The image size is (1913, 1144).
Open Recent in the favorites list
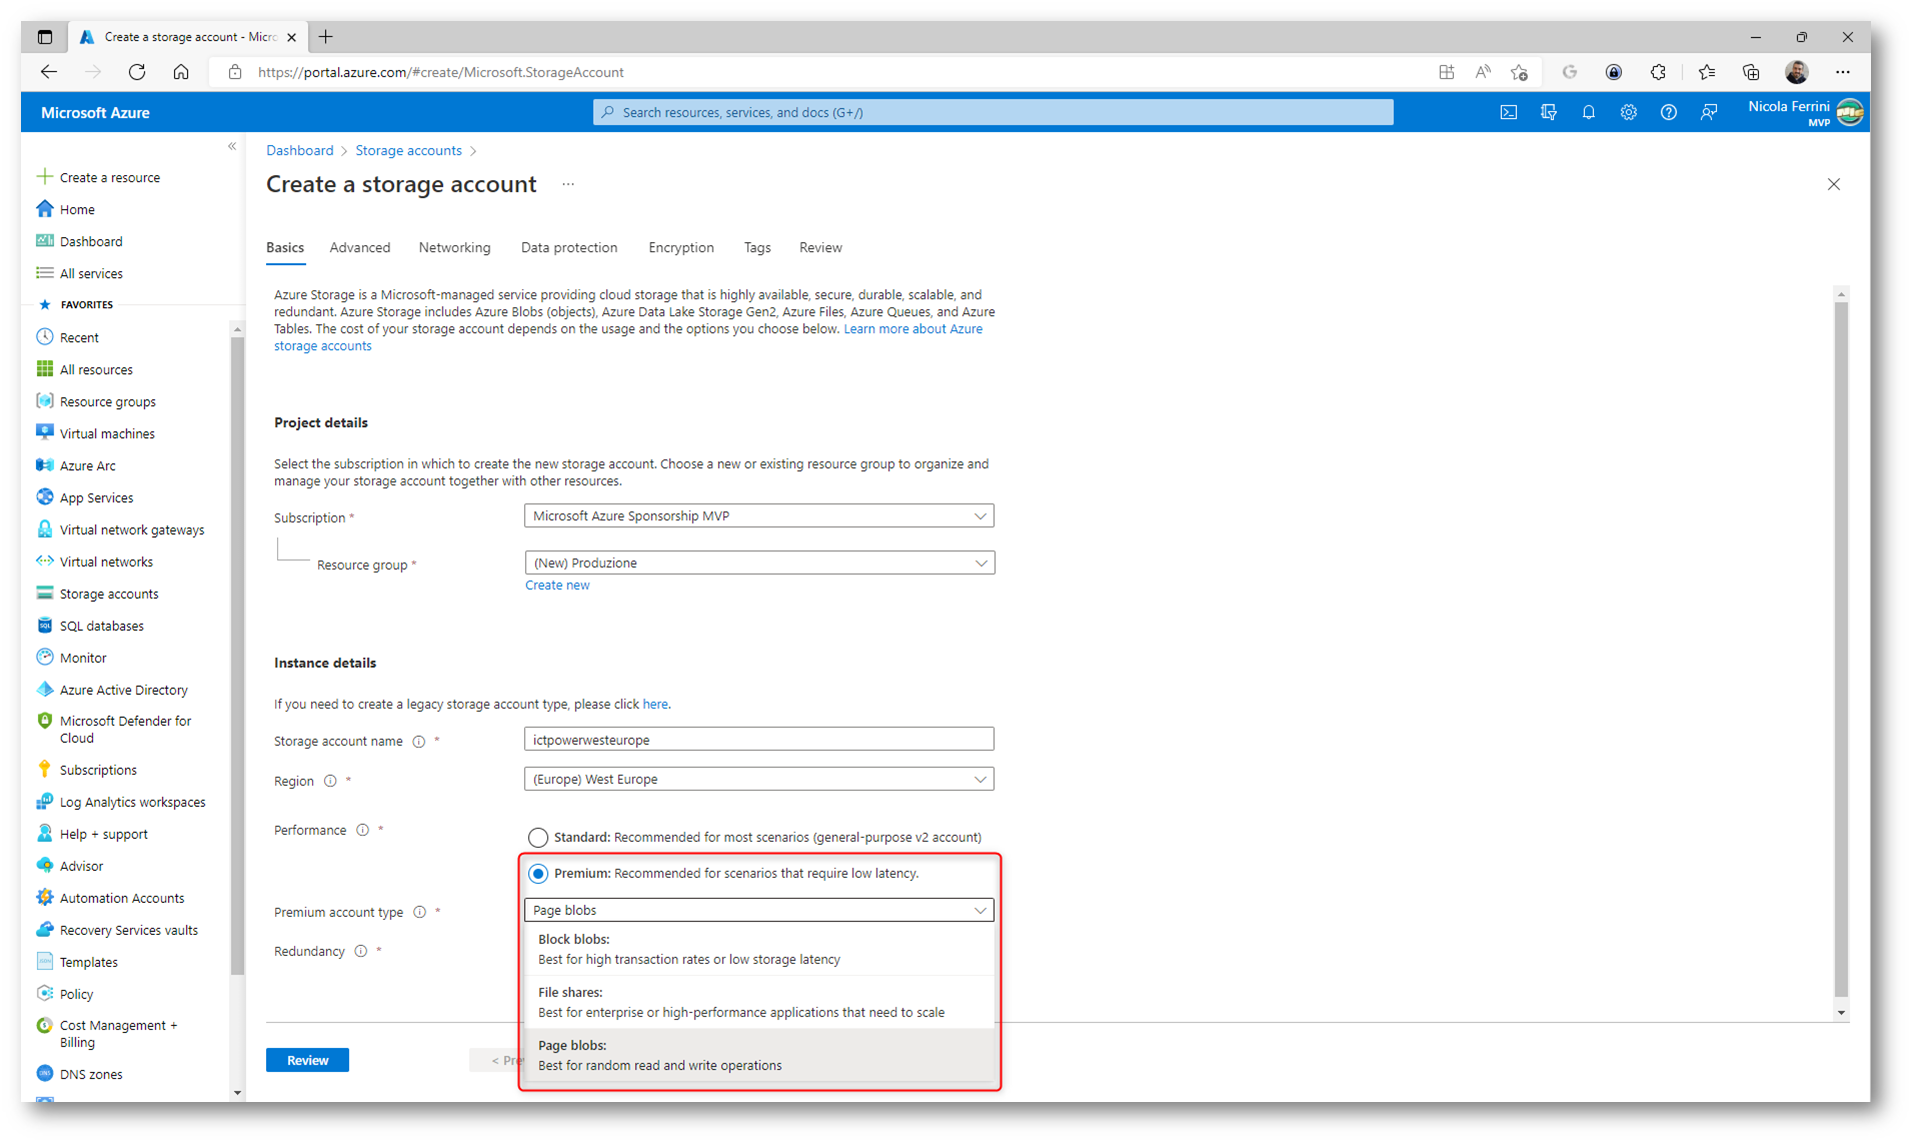[x=79, y=337]
